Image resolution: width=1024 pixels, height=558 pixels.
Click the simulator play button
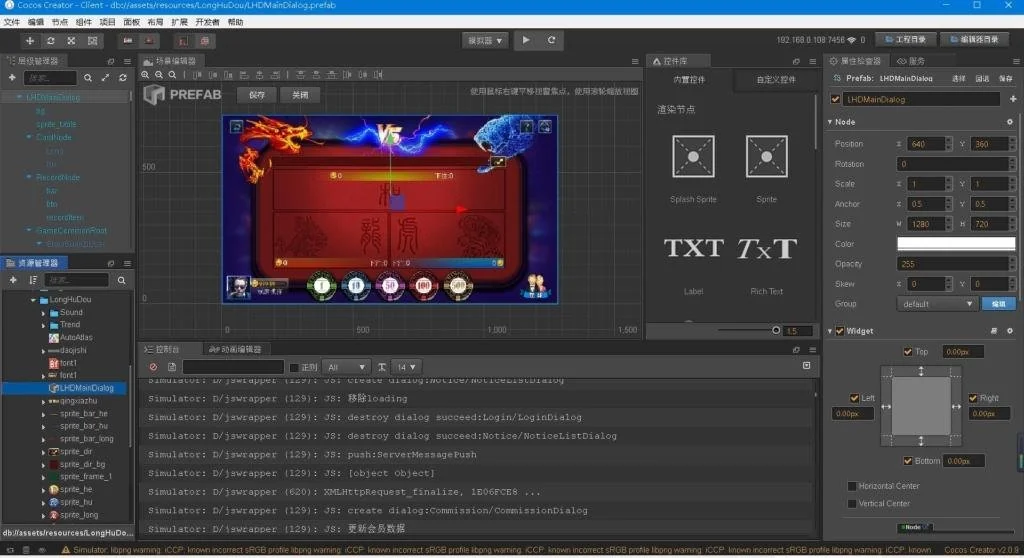click(526, 41)
